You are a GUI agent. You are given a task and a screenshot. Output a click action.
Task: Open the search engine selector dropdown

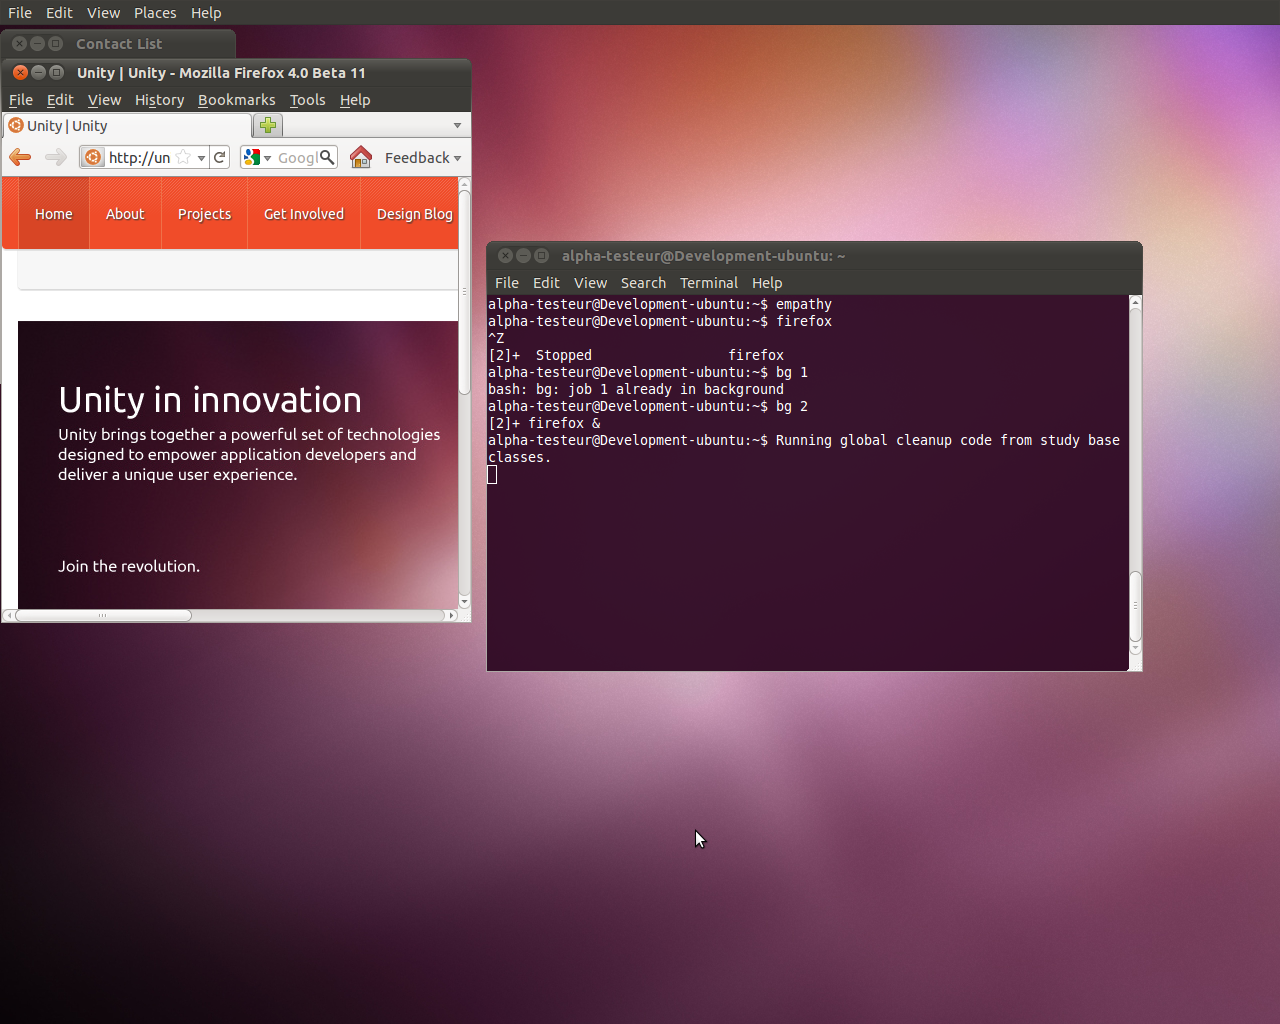point(256,157)
